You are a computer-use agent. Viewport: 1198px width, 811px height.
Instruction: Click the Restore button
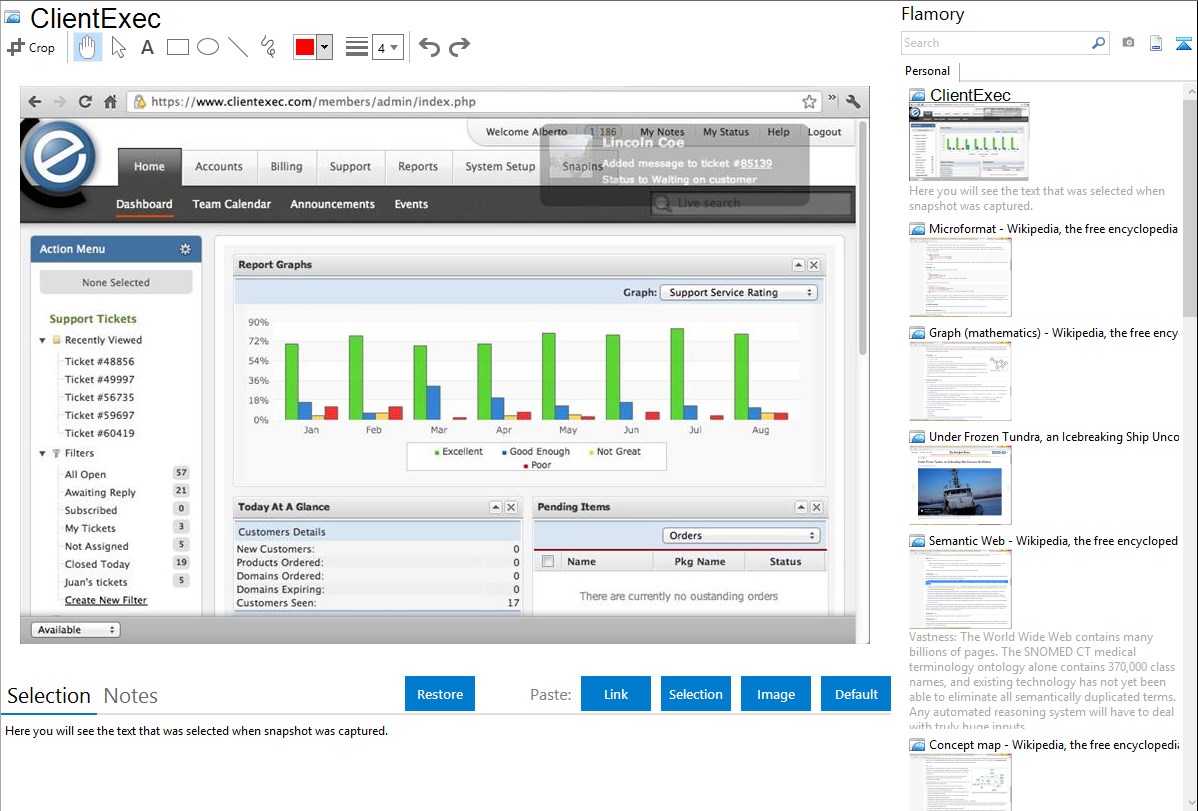click(x=440, y=694)
